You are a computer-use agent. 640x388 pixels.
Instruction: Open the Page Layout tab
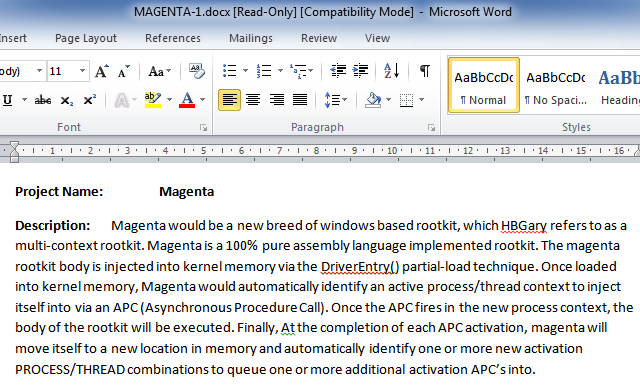point(86,38)
